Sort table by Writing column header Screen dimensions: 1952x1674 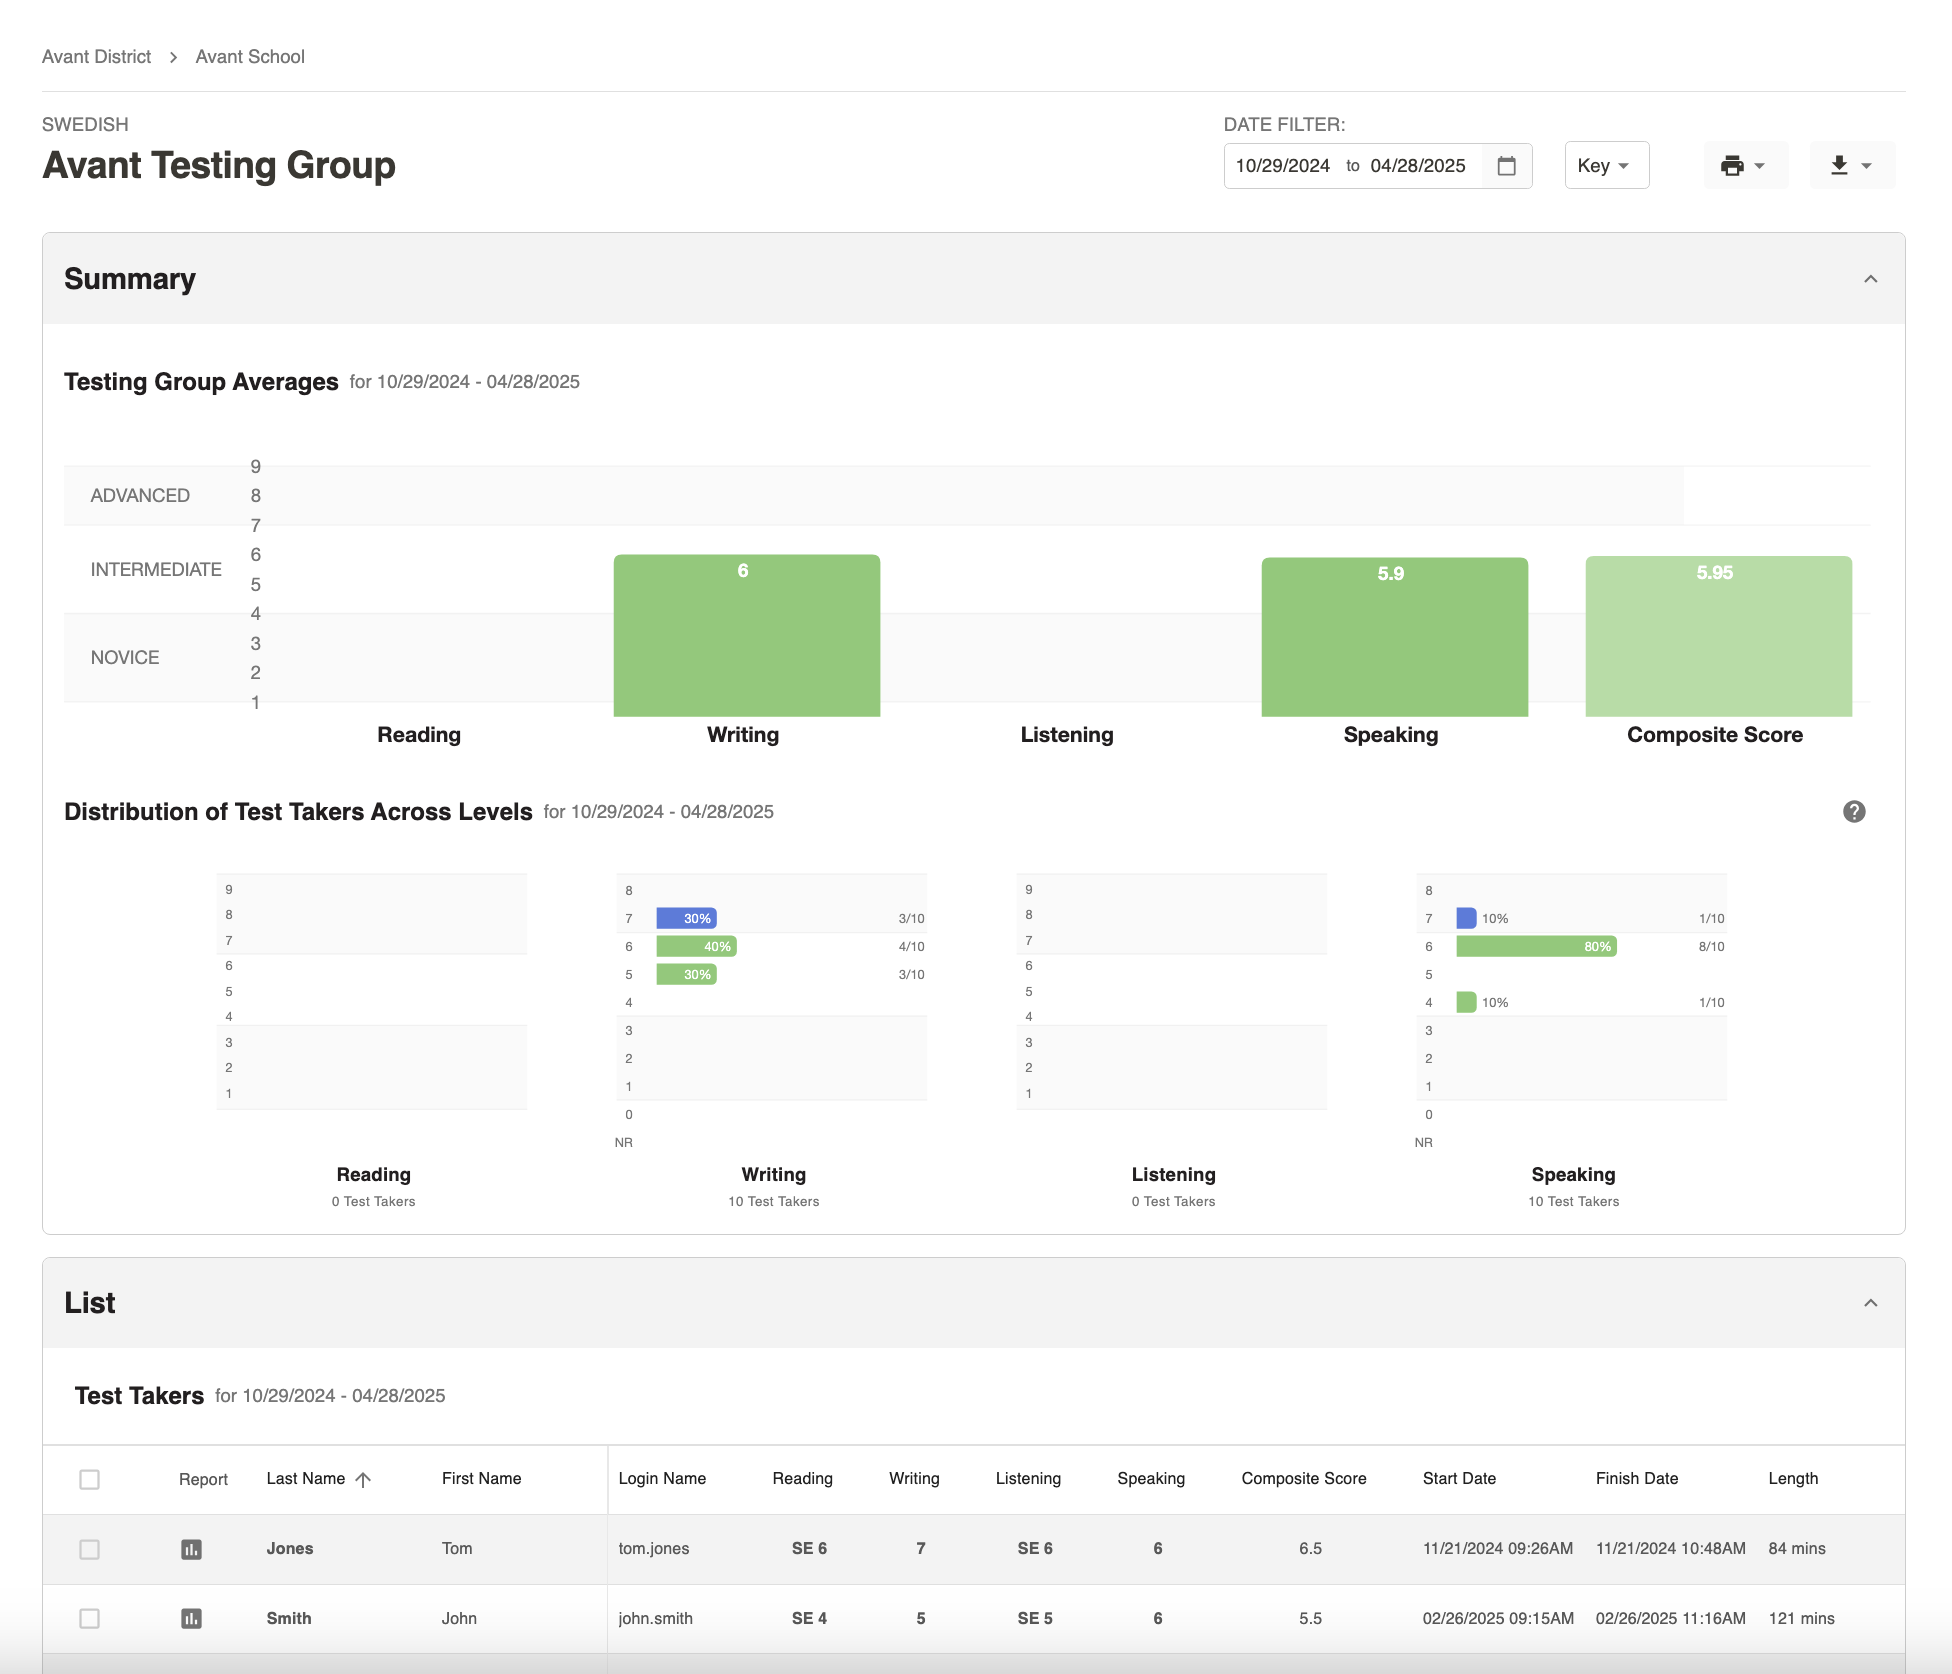914,1479
